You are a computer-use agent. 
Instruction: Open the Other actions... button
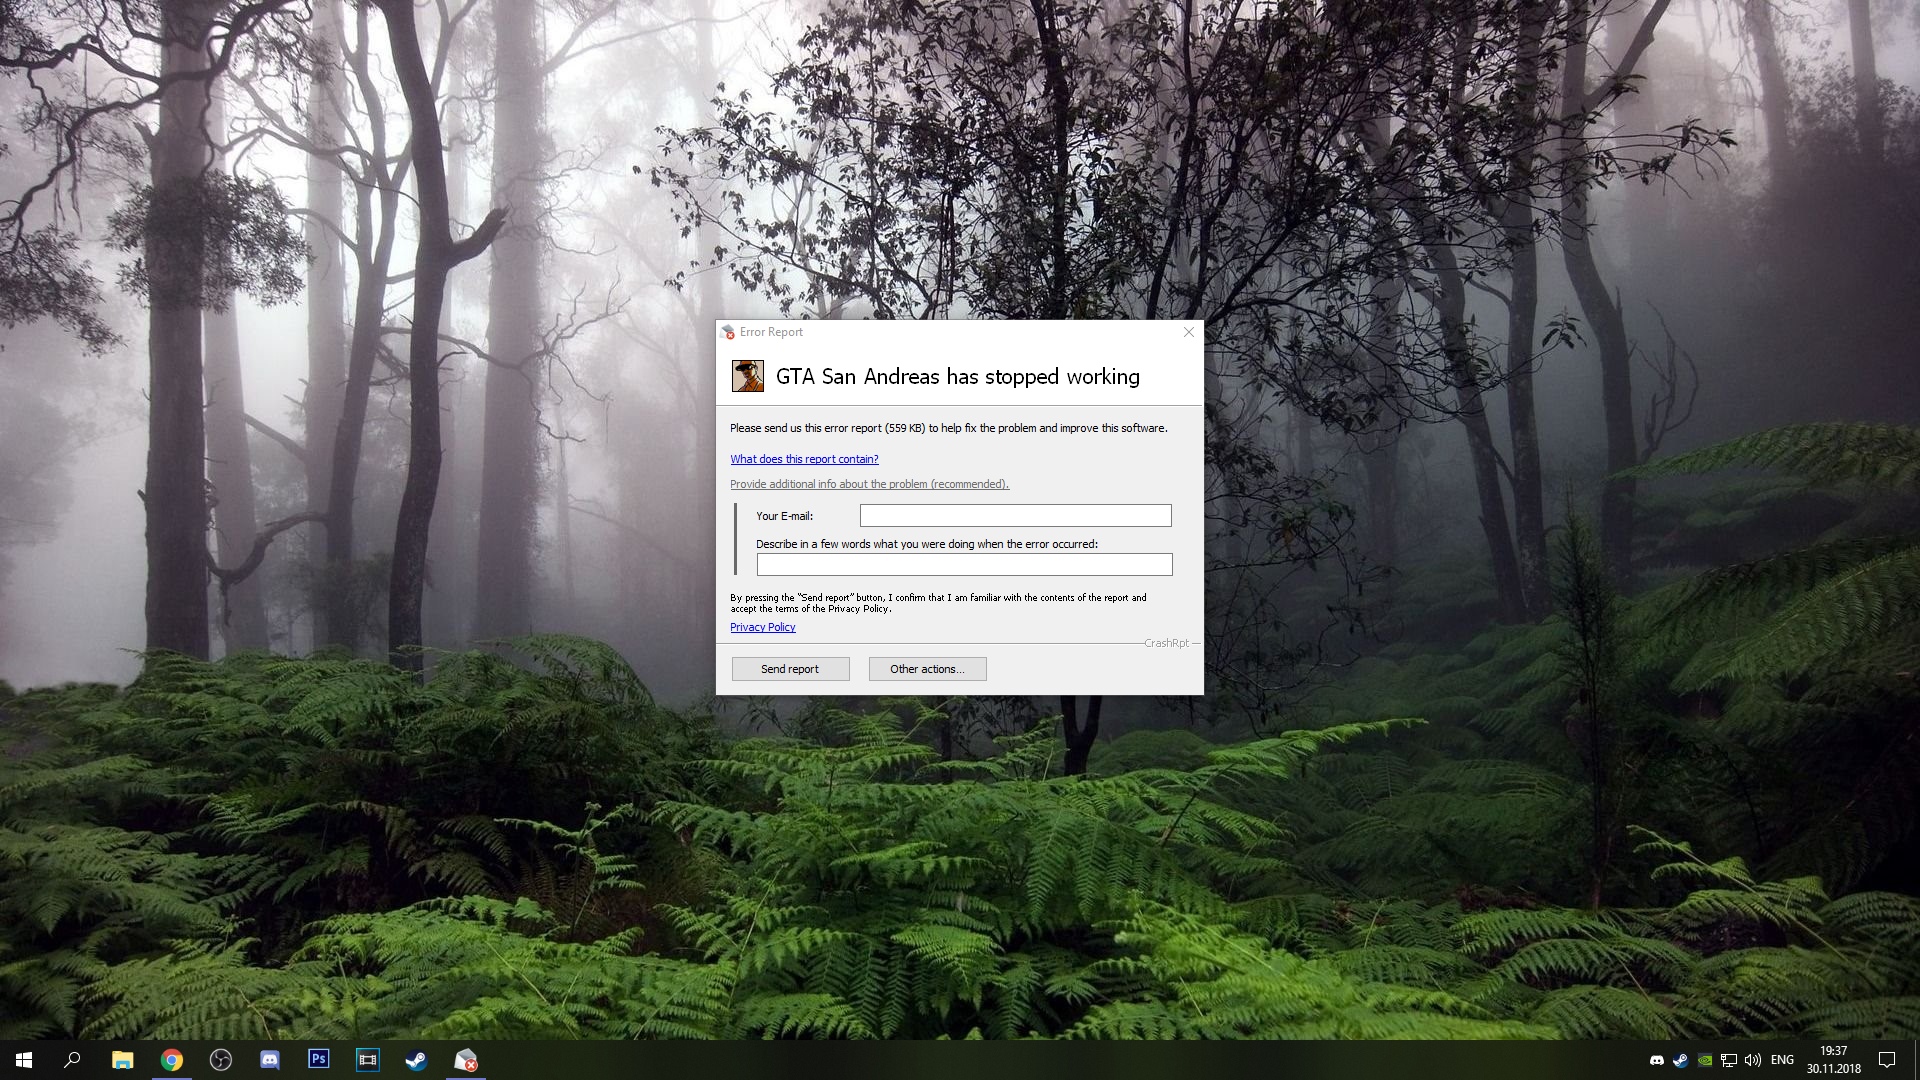point(927,669)
